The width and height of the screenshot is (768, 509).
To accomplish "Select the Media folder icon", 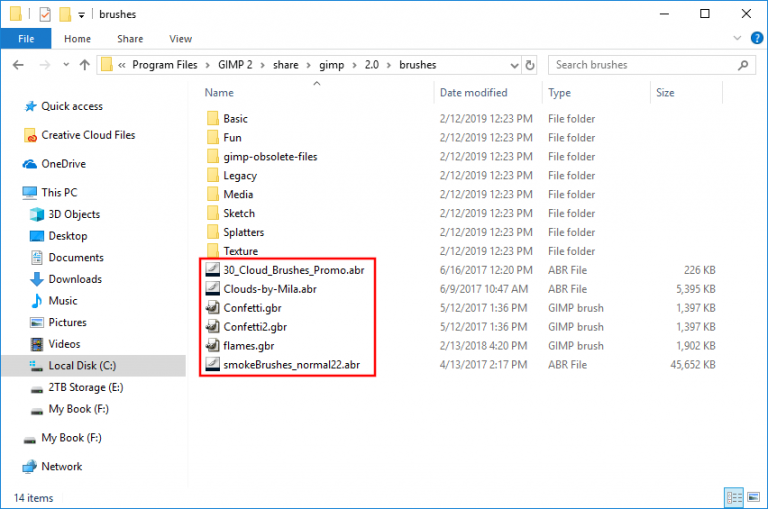I will (x=213, y=194).
